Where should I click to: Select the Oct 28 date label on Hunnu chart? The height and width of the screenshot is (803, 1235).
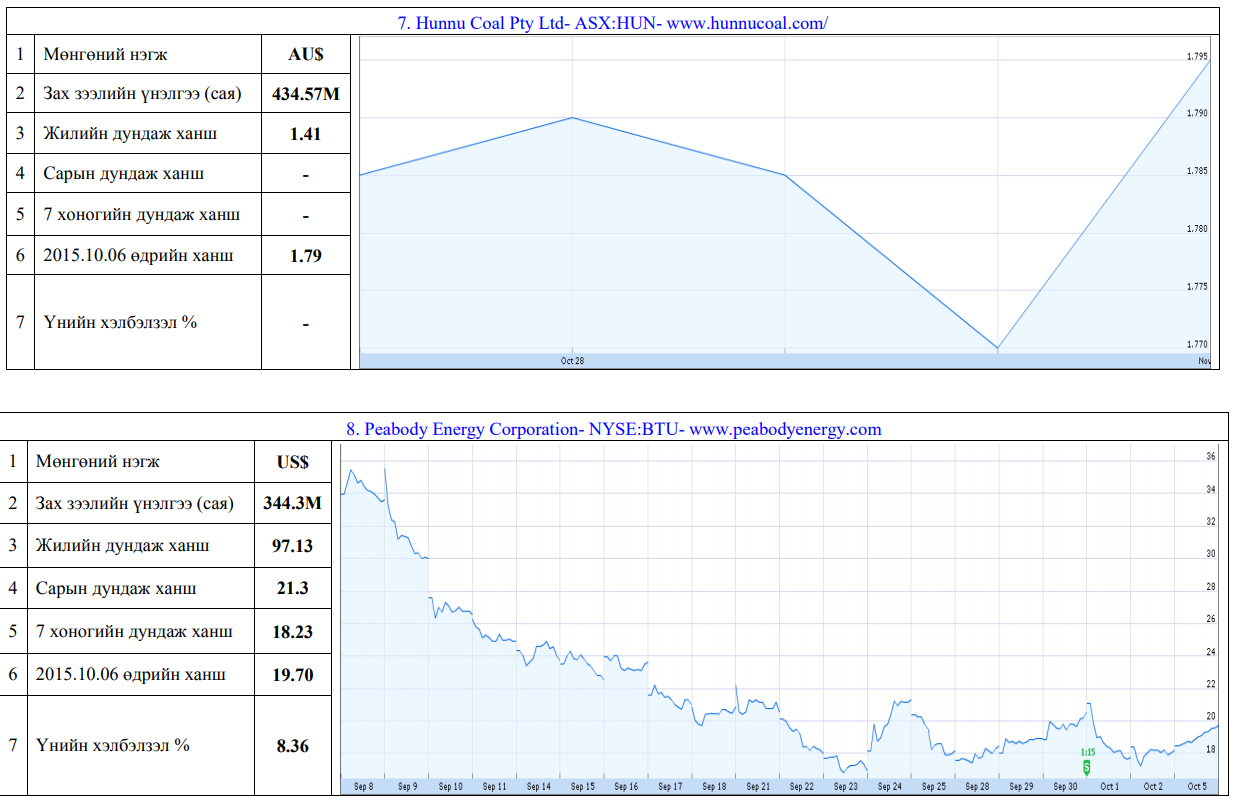(x=572, y=361)
